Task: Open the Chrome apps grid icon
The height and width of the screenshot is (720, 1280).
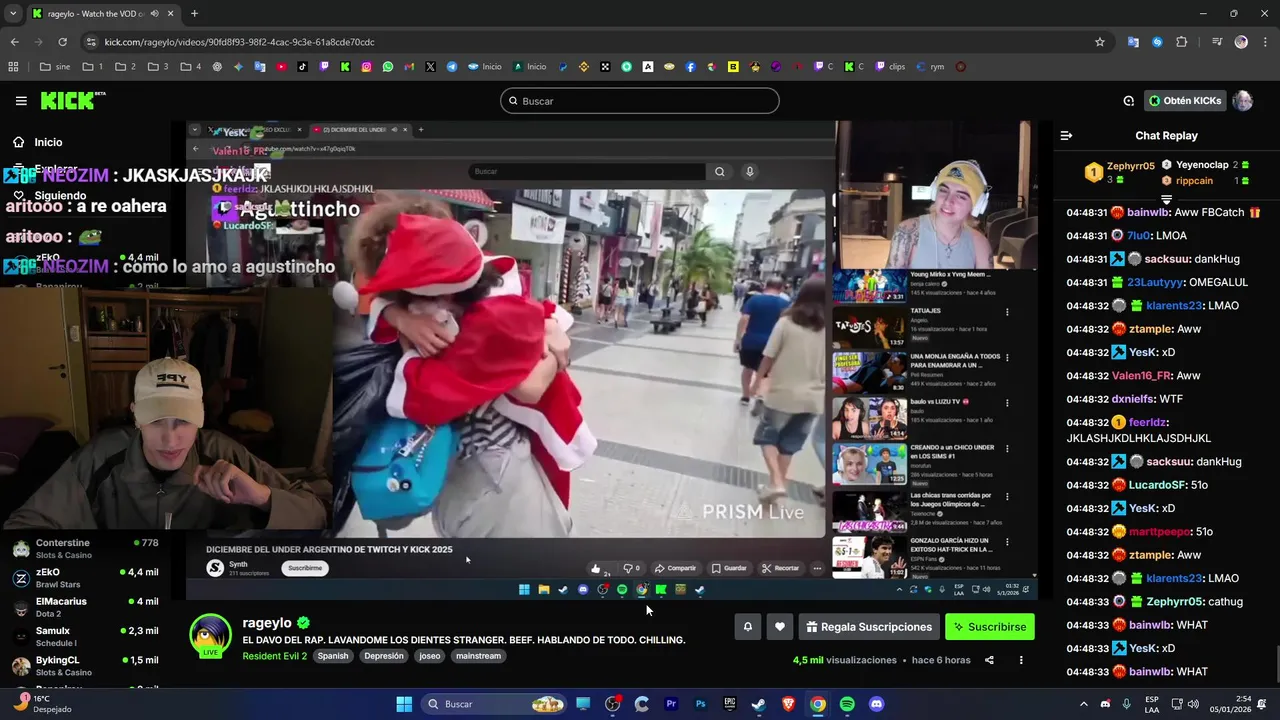Action: click(13, 67)
